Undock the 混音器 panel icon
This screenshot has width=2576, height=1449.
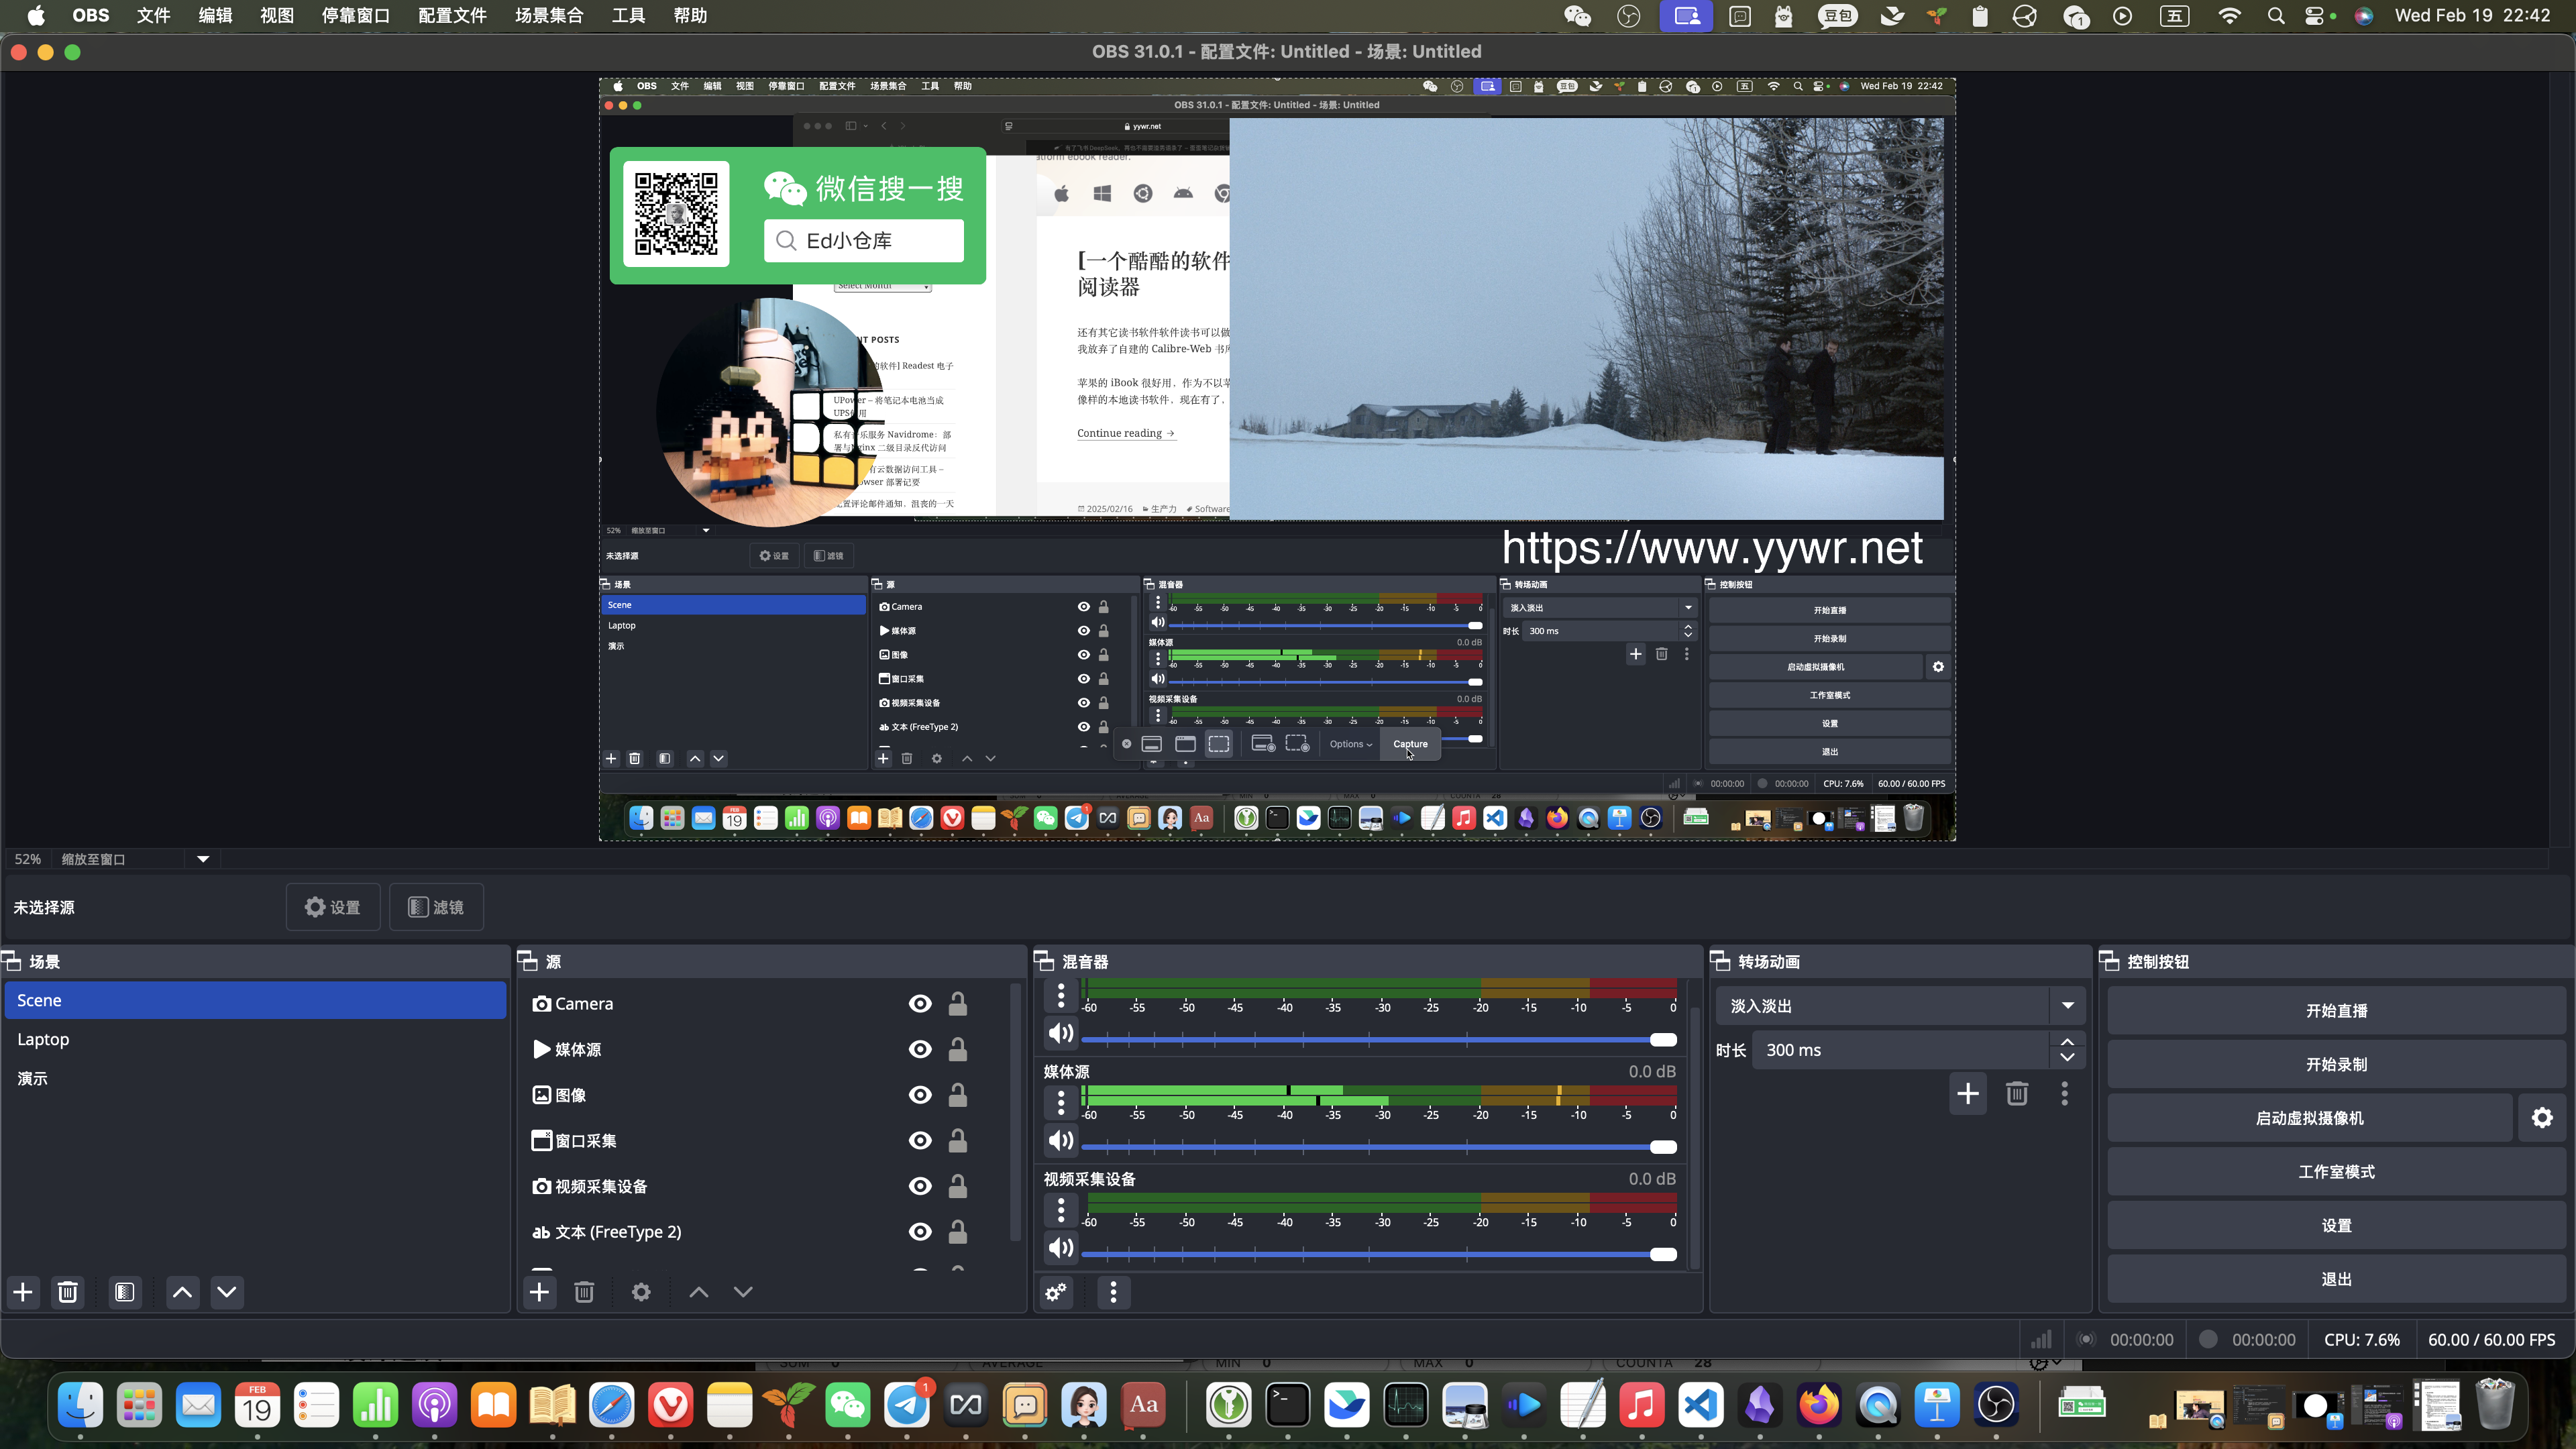[x=1044, y=961]
